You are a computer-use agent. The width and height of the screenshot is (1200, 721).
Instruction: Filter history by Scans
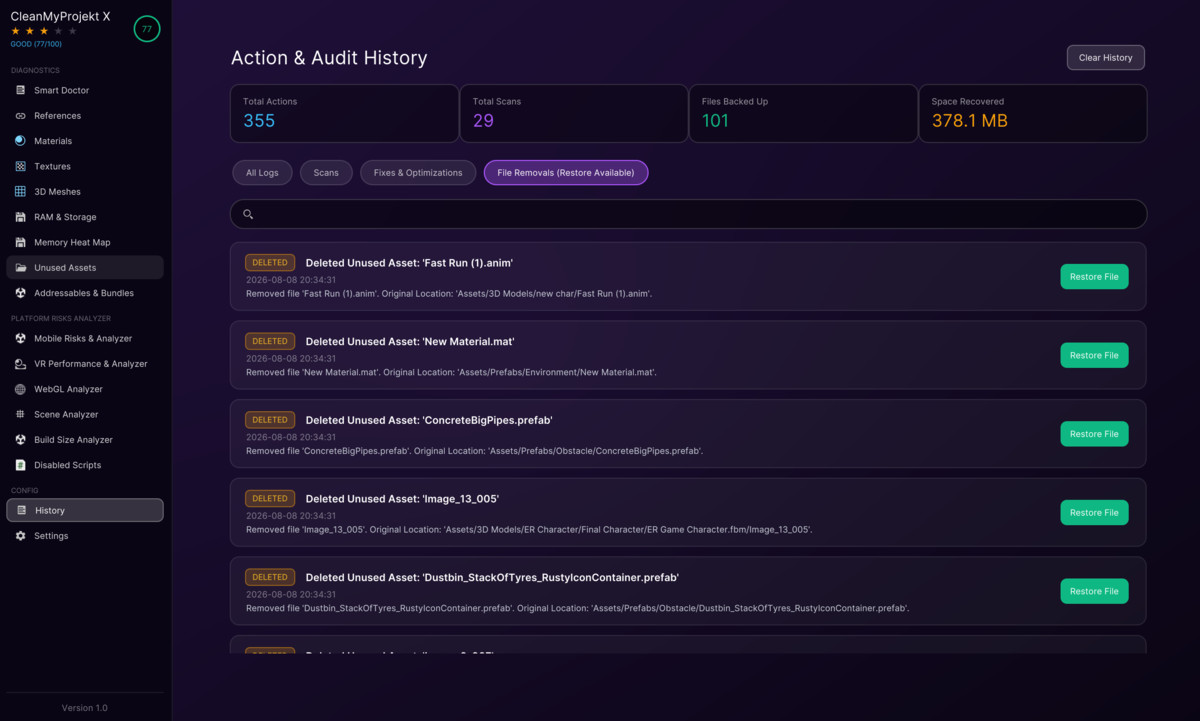point(326,173)
